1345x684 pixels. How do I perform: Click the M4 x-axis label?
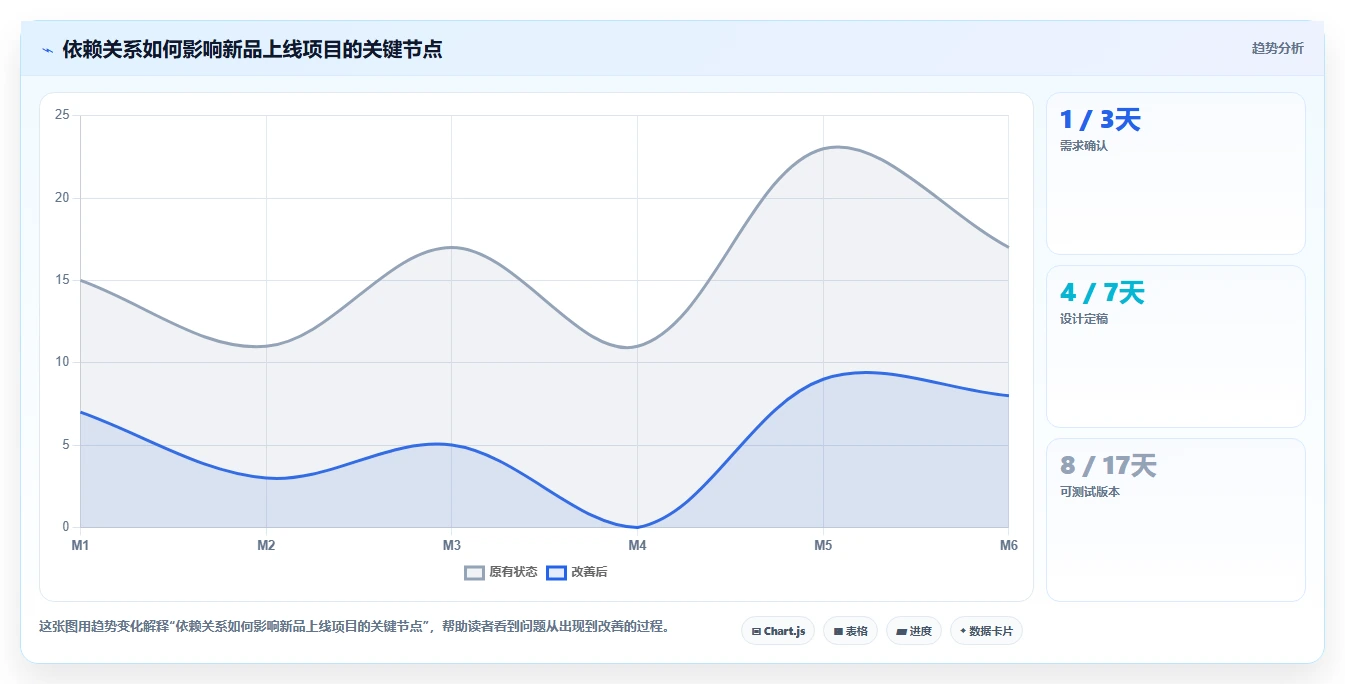pyautogui.click(x=637, y=545)
